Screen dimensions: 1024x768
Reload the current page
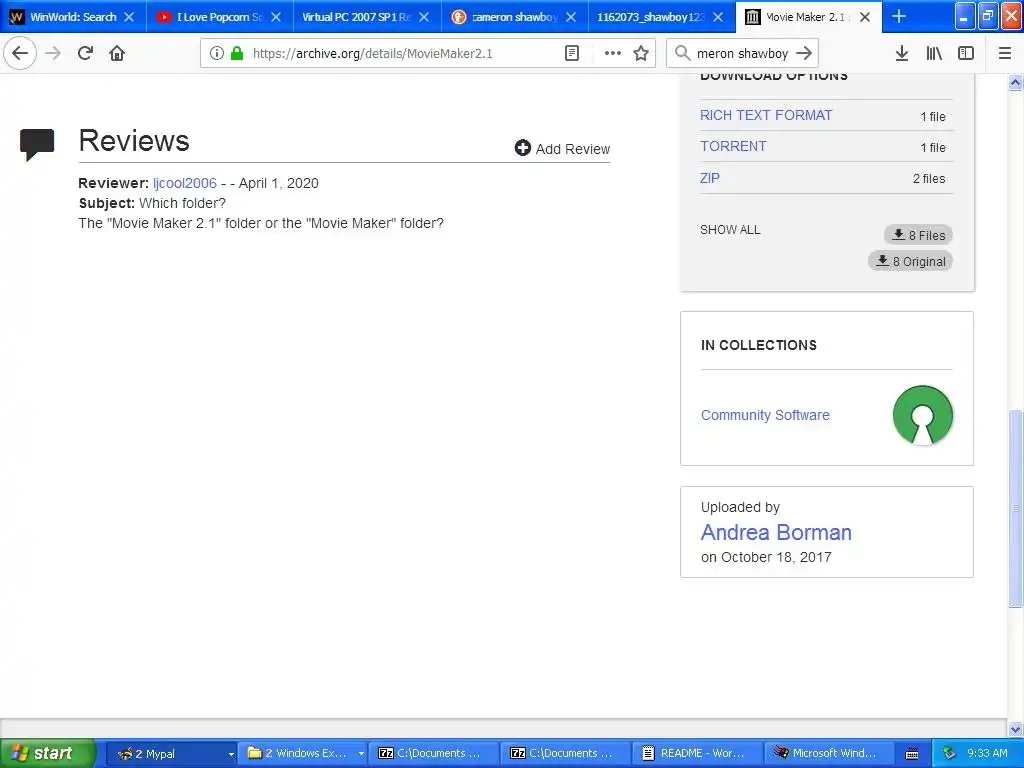86,53
